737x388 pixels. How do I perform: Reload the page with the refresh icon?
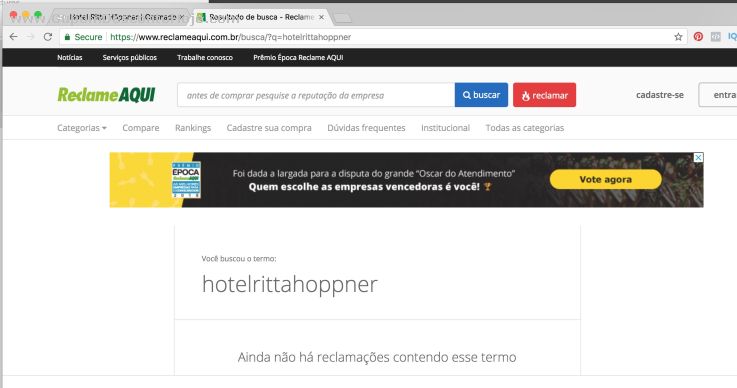coord(47,37)
